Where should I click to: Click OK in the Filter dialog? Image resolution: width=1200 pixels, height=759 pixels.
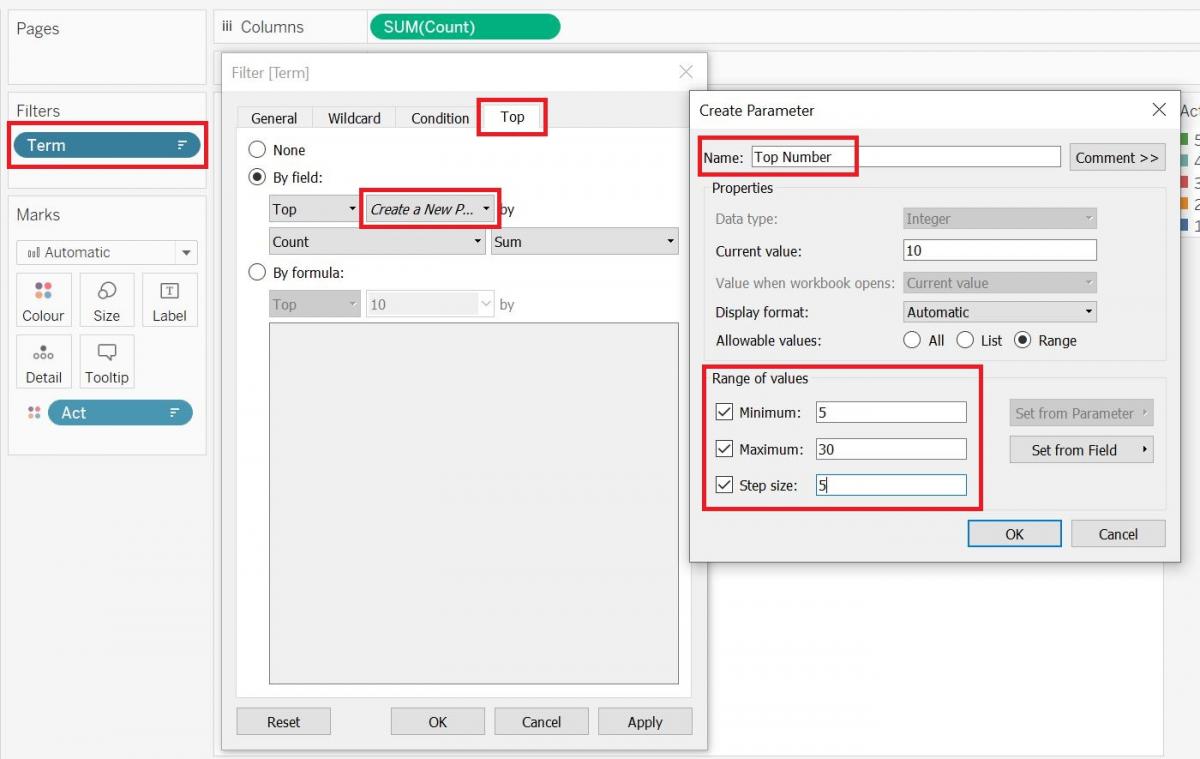[438, 722]
